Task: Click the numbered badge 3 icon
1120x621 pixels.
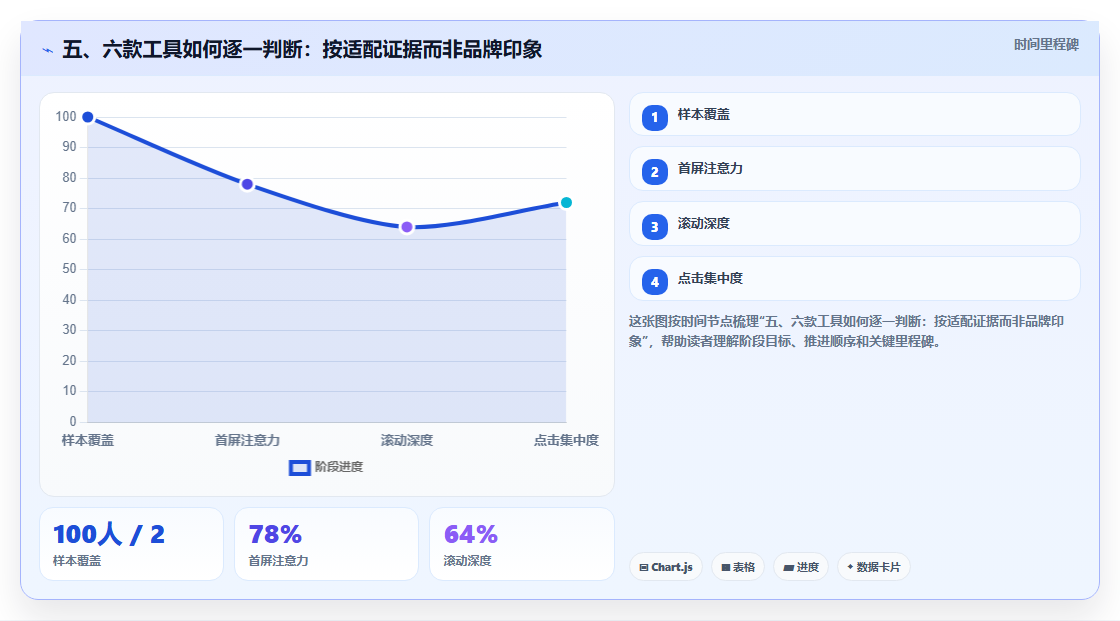Action: (x=654, y=227)
